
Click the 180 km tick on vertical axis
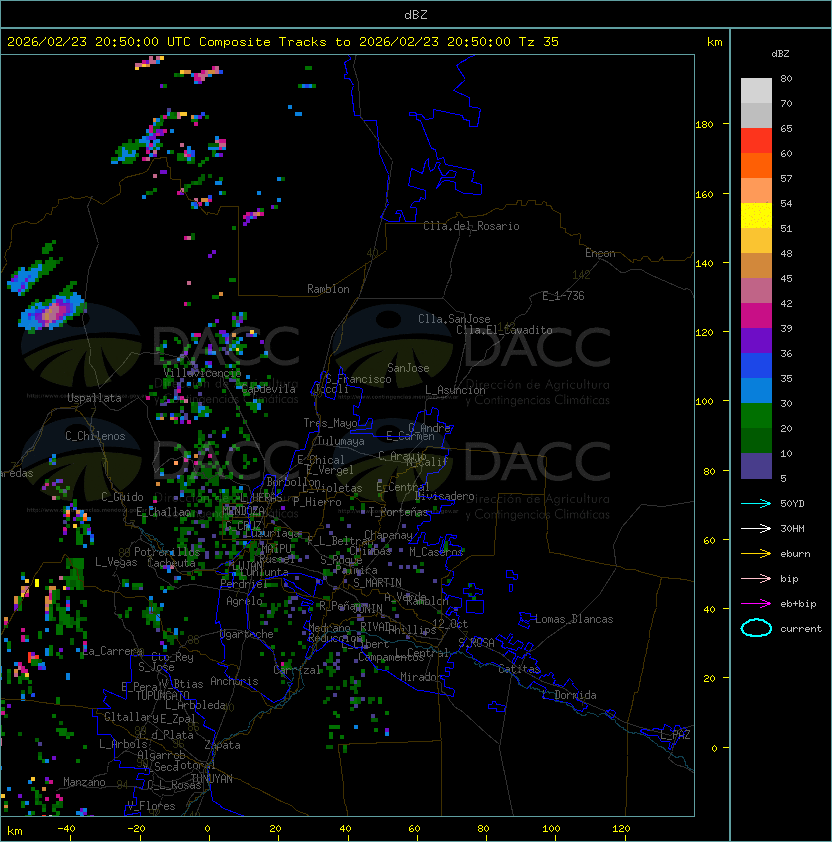(x=704, y=125)
